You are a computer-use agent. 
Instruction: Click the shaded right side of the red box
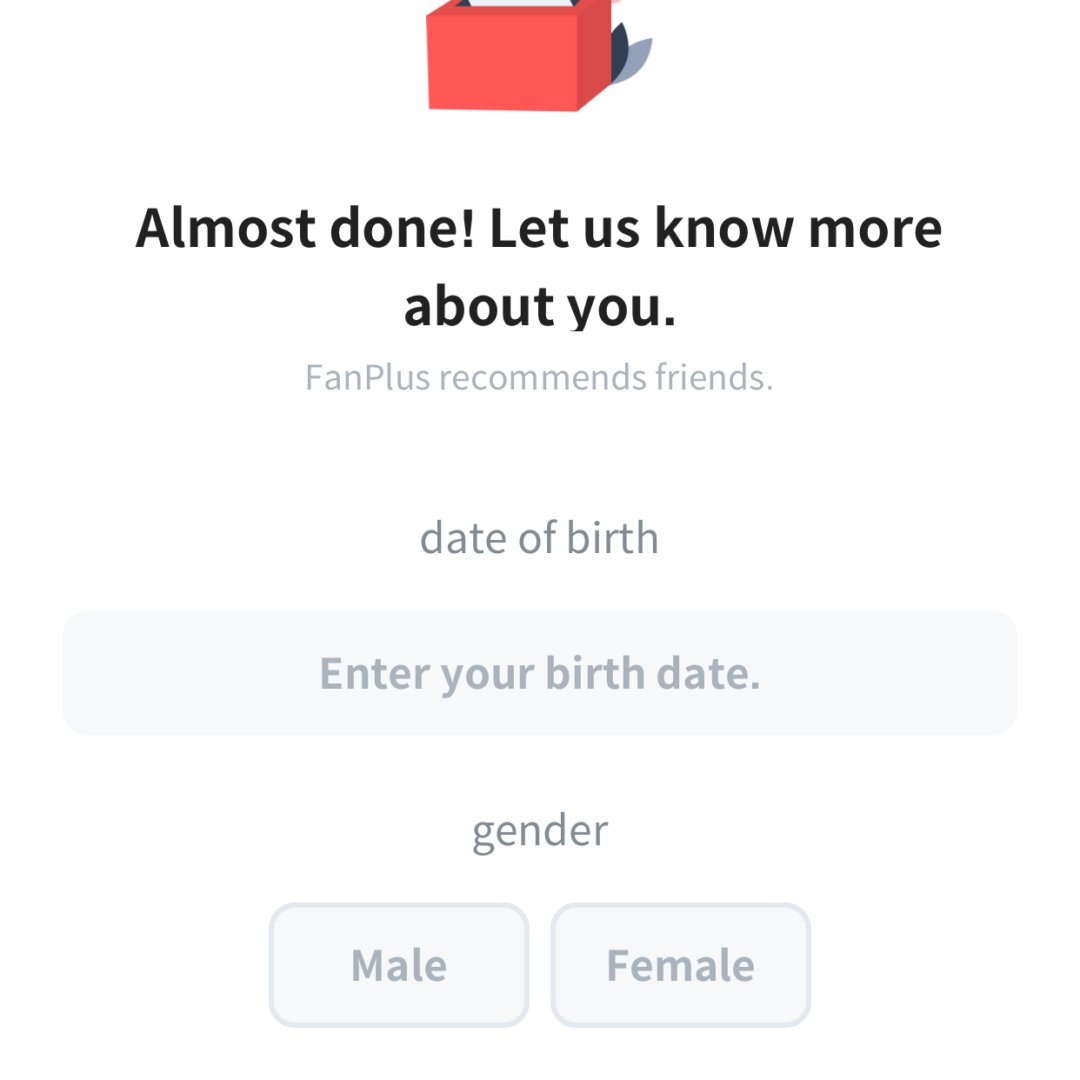[593, 55]
